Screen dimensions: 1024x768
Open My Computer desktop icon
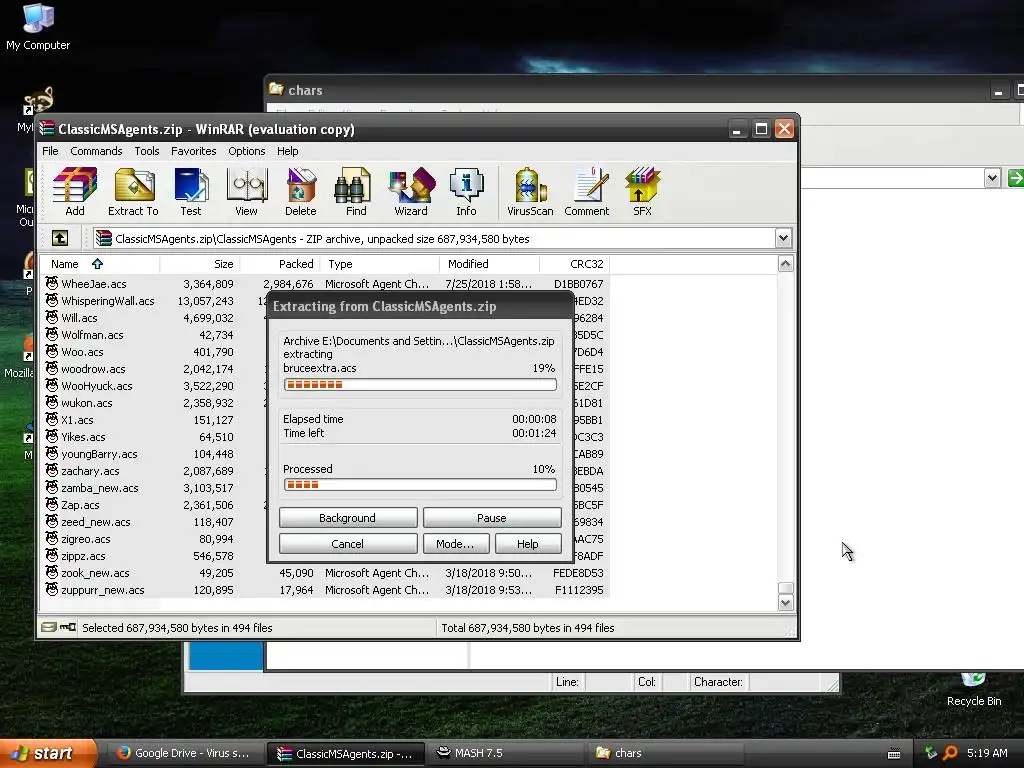point(38,27)
